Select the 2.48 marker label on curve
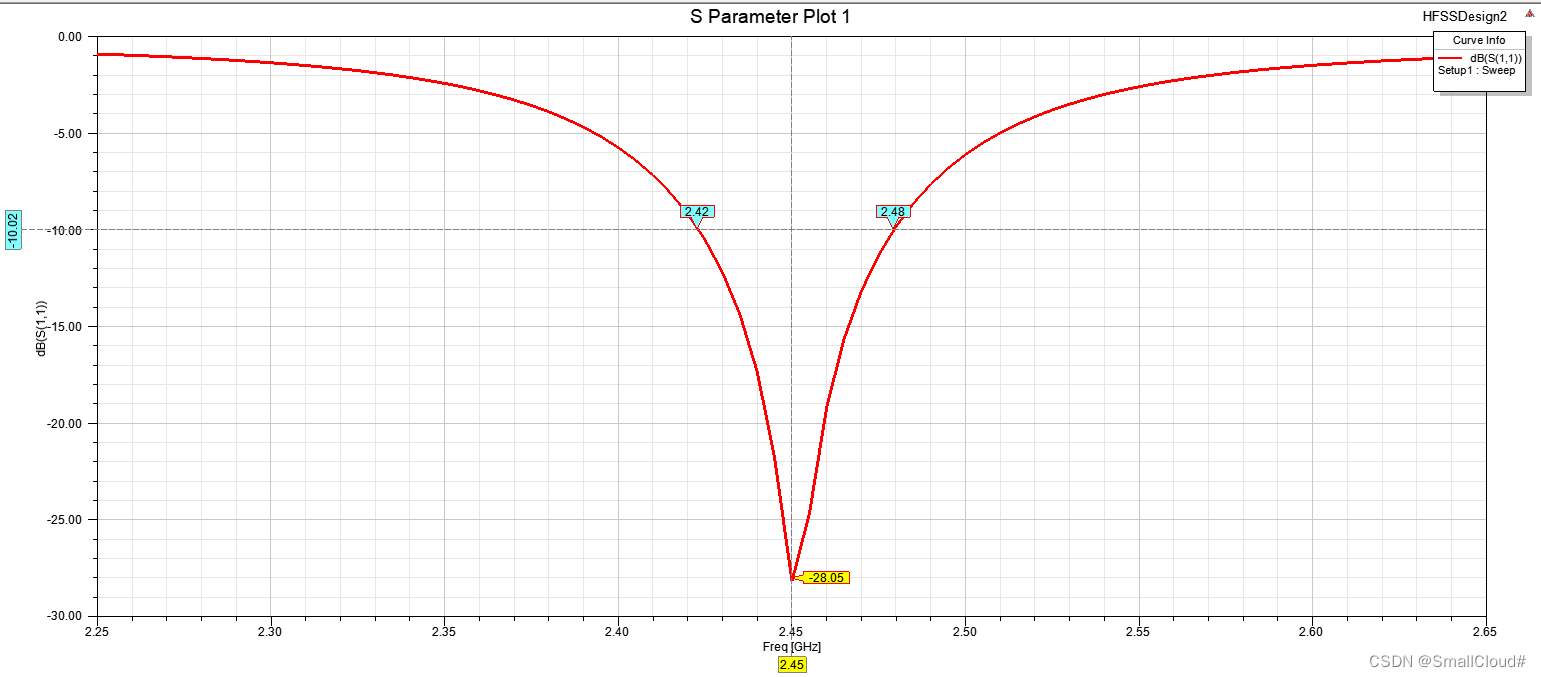Viewport: 1541px width, 677px height. click(893, 211)
